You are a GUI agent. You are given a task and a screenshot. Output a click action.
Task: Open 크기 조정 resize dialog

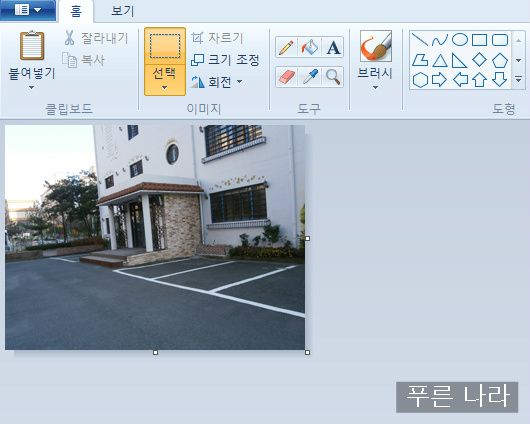pyautogui.click(x=225, y=60)
